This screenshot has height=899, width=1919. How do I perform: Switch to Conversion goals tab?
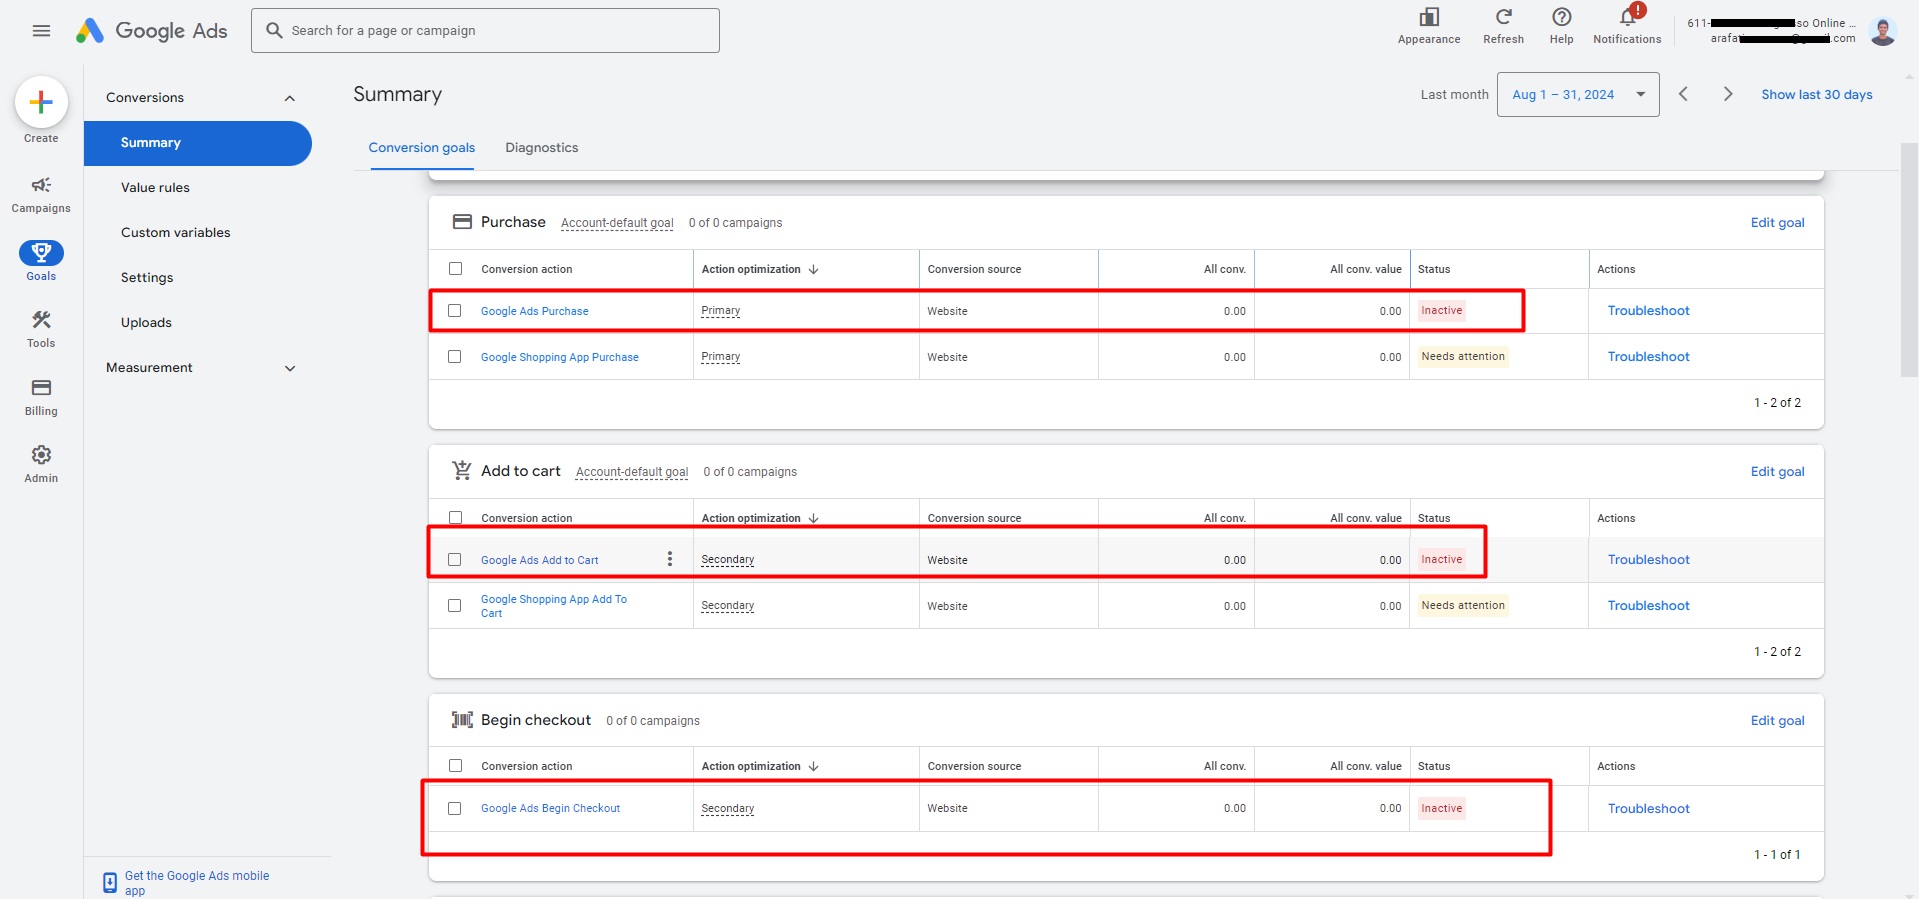point(422,148)
